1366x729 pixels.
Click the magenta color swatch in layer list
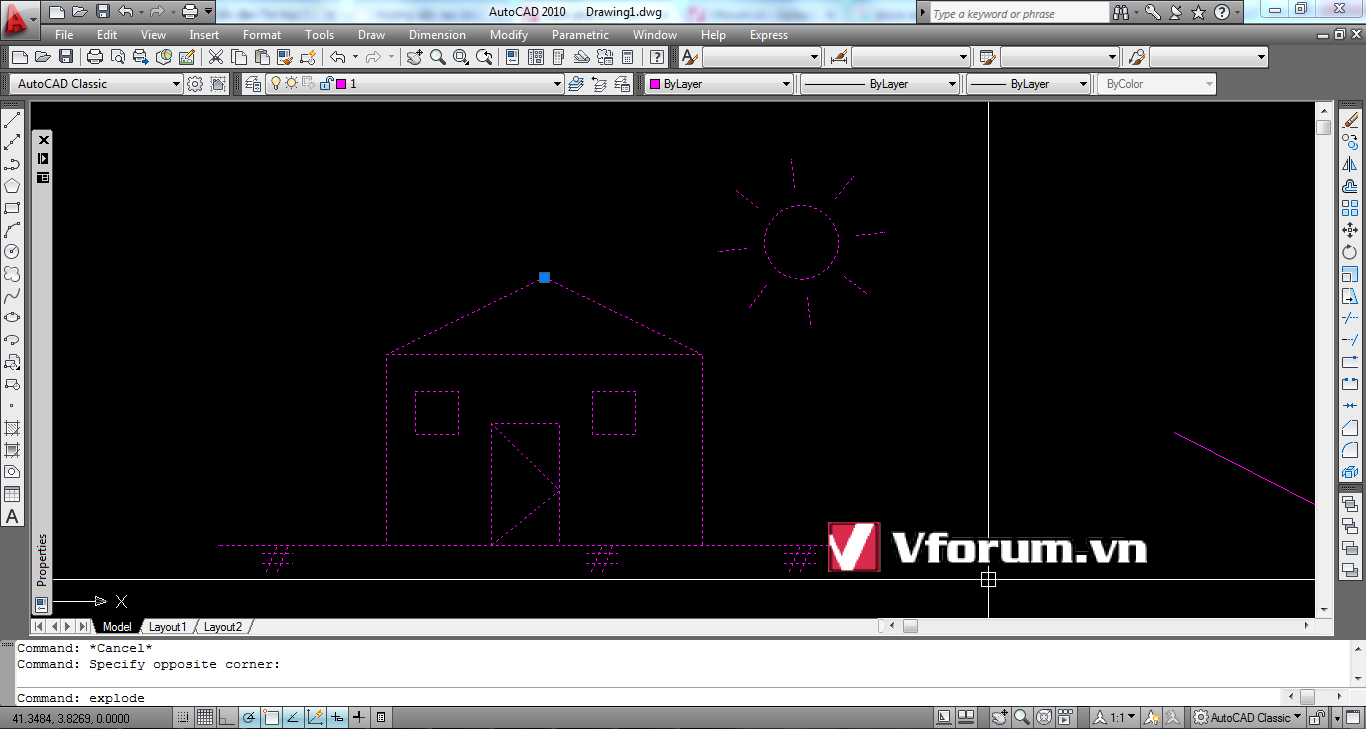[x=341, y=84]
